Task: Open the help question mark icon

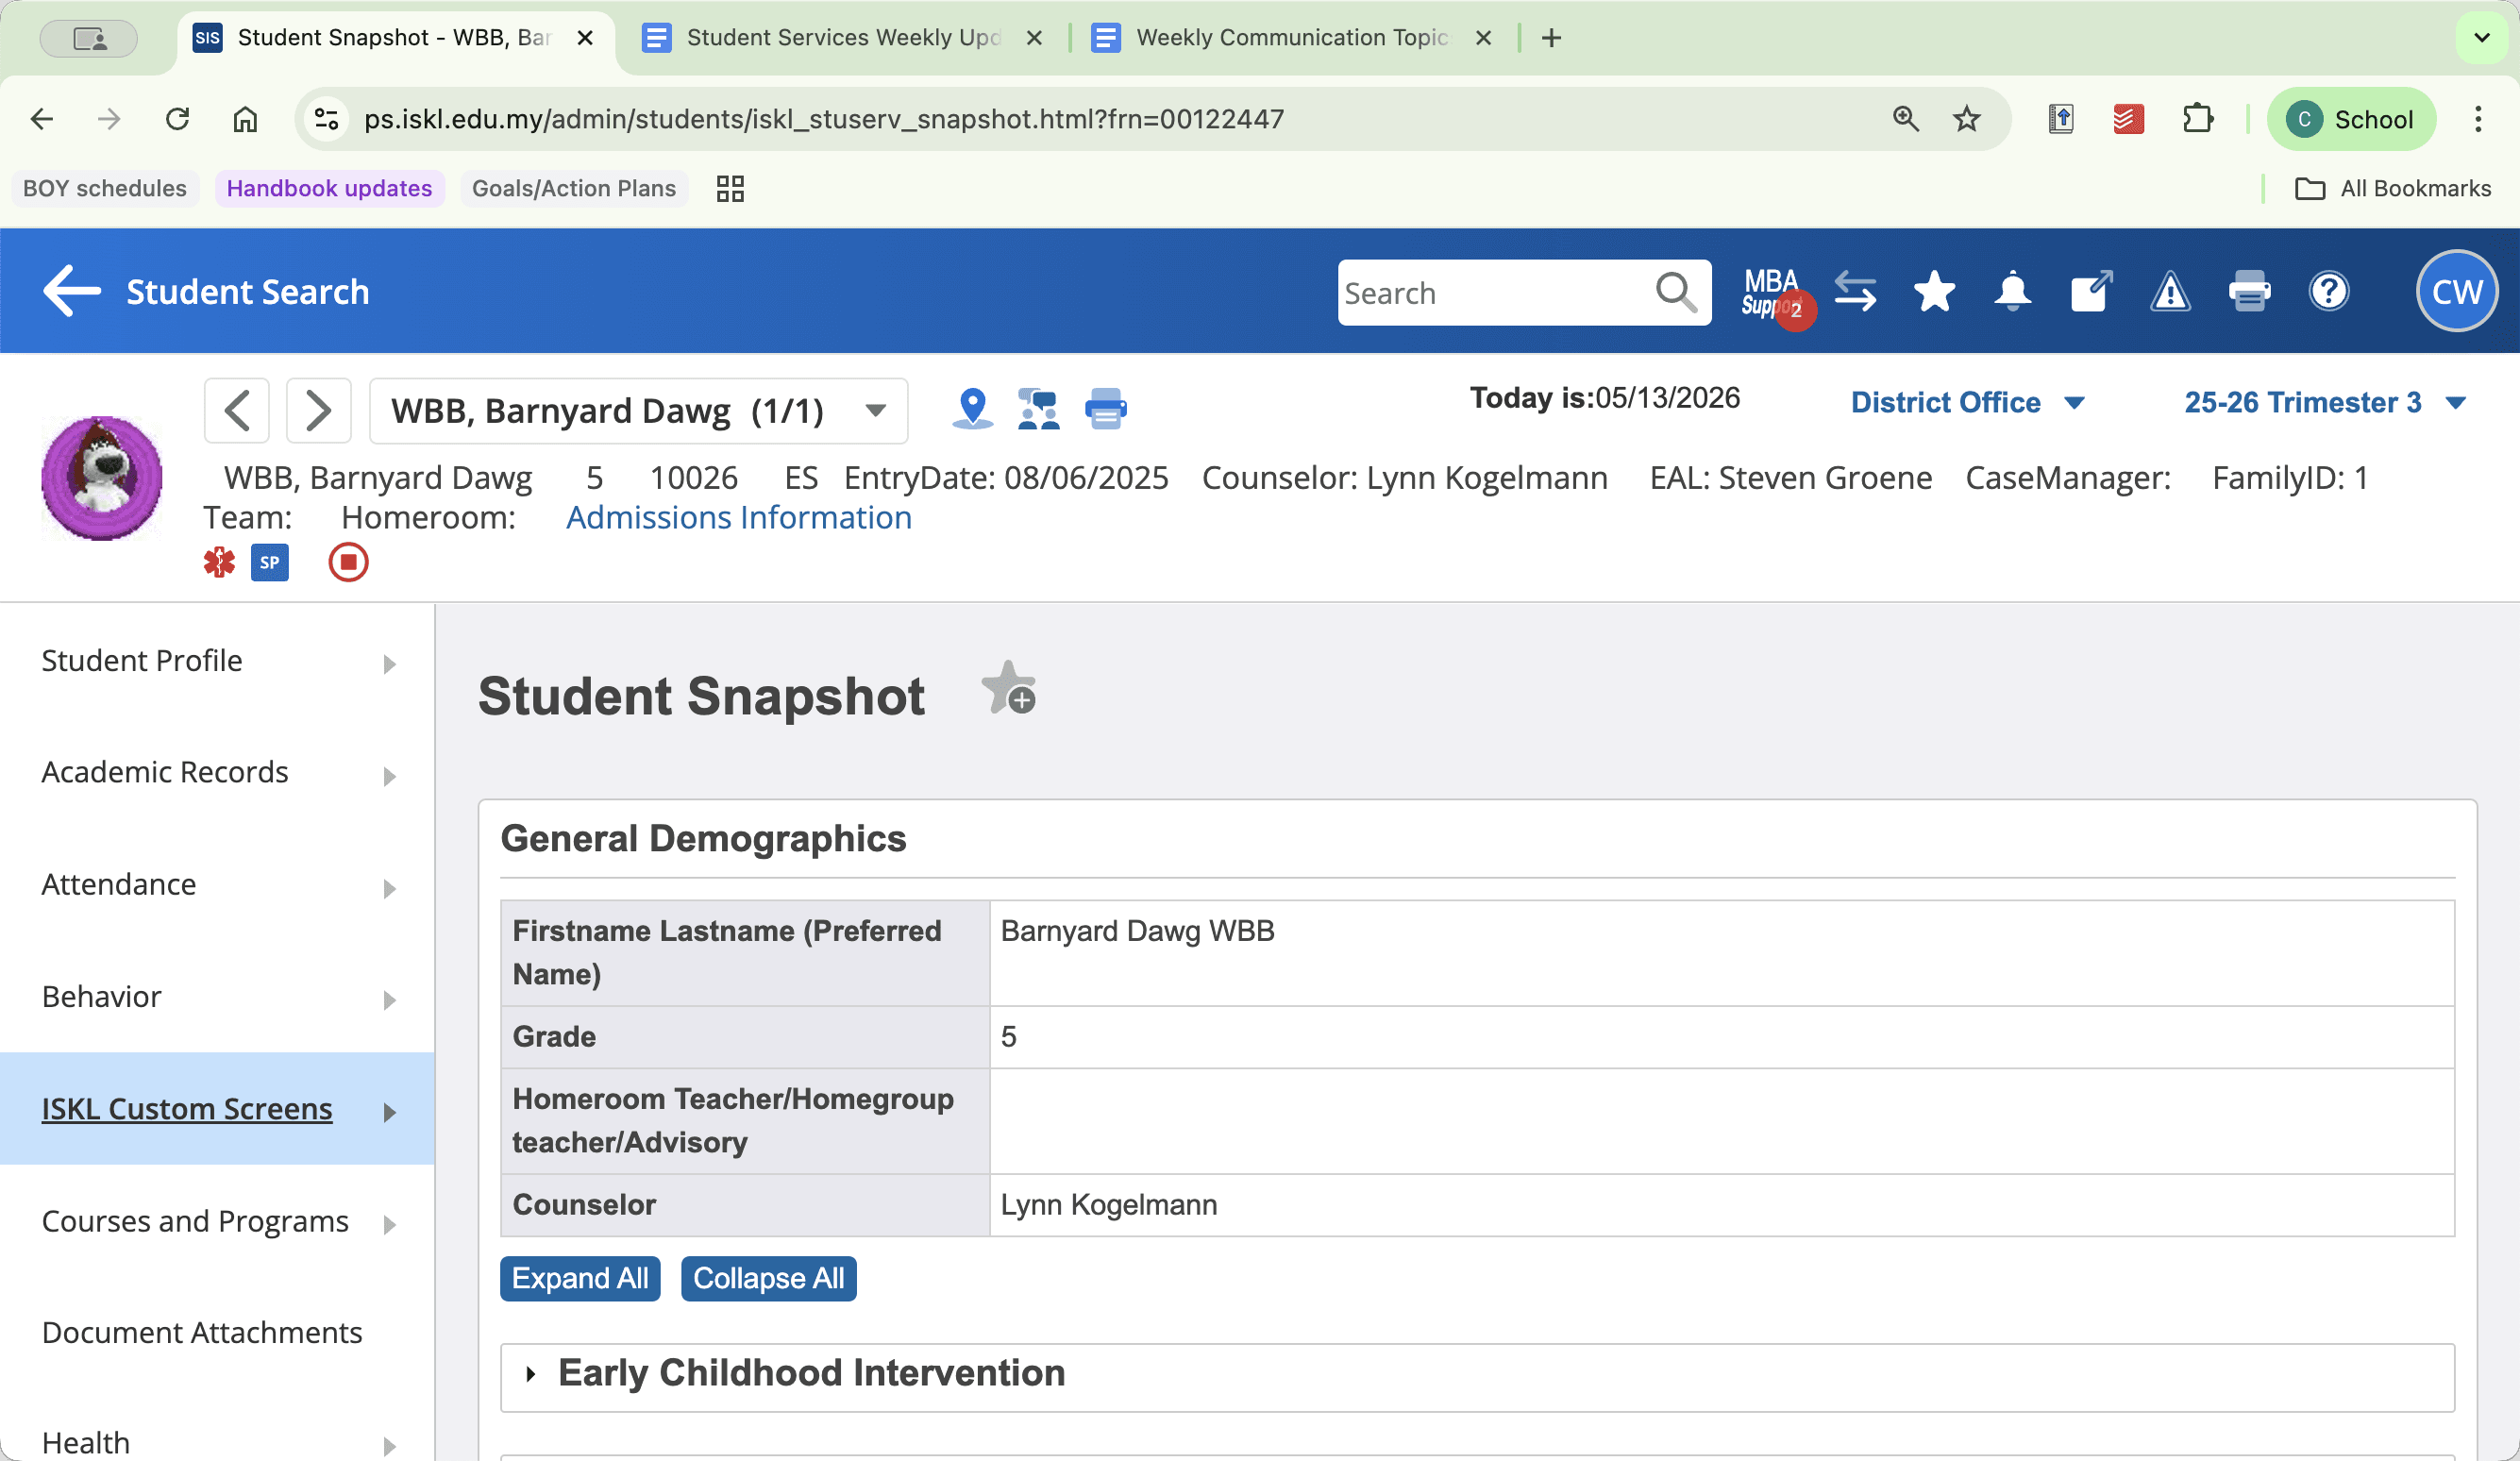Action: [x=2329, y=292]
